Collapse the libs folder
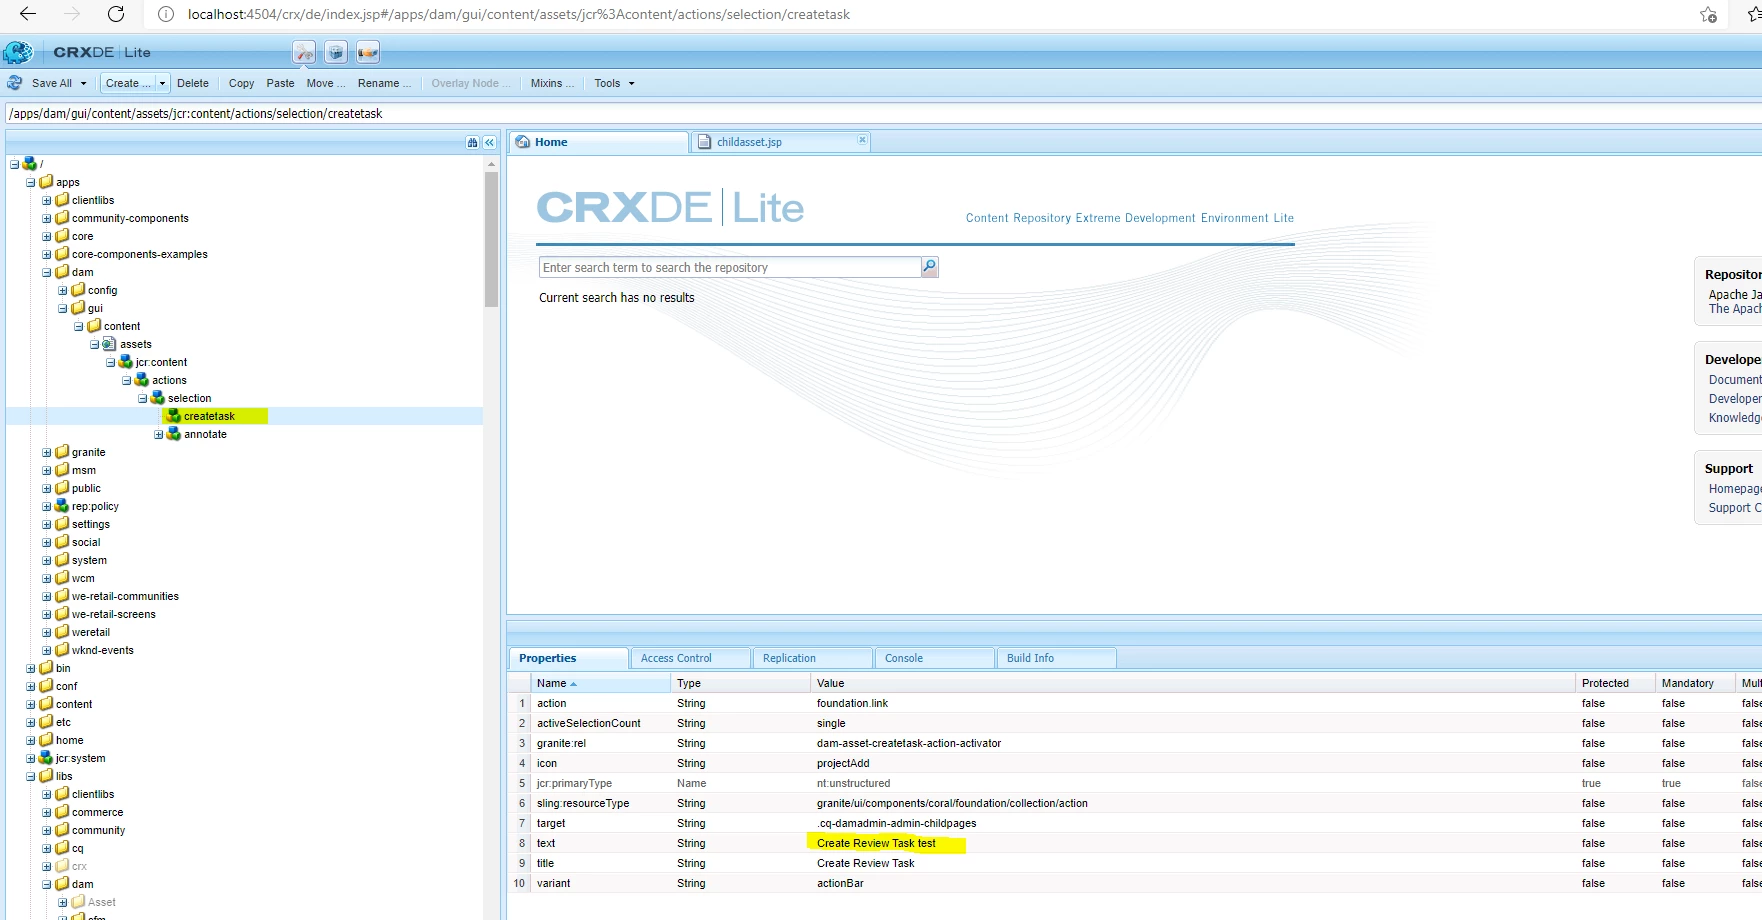 coord(31,776)
